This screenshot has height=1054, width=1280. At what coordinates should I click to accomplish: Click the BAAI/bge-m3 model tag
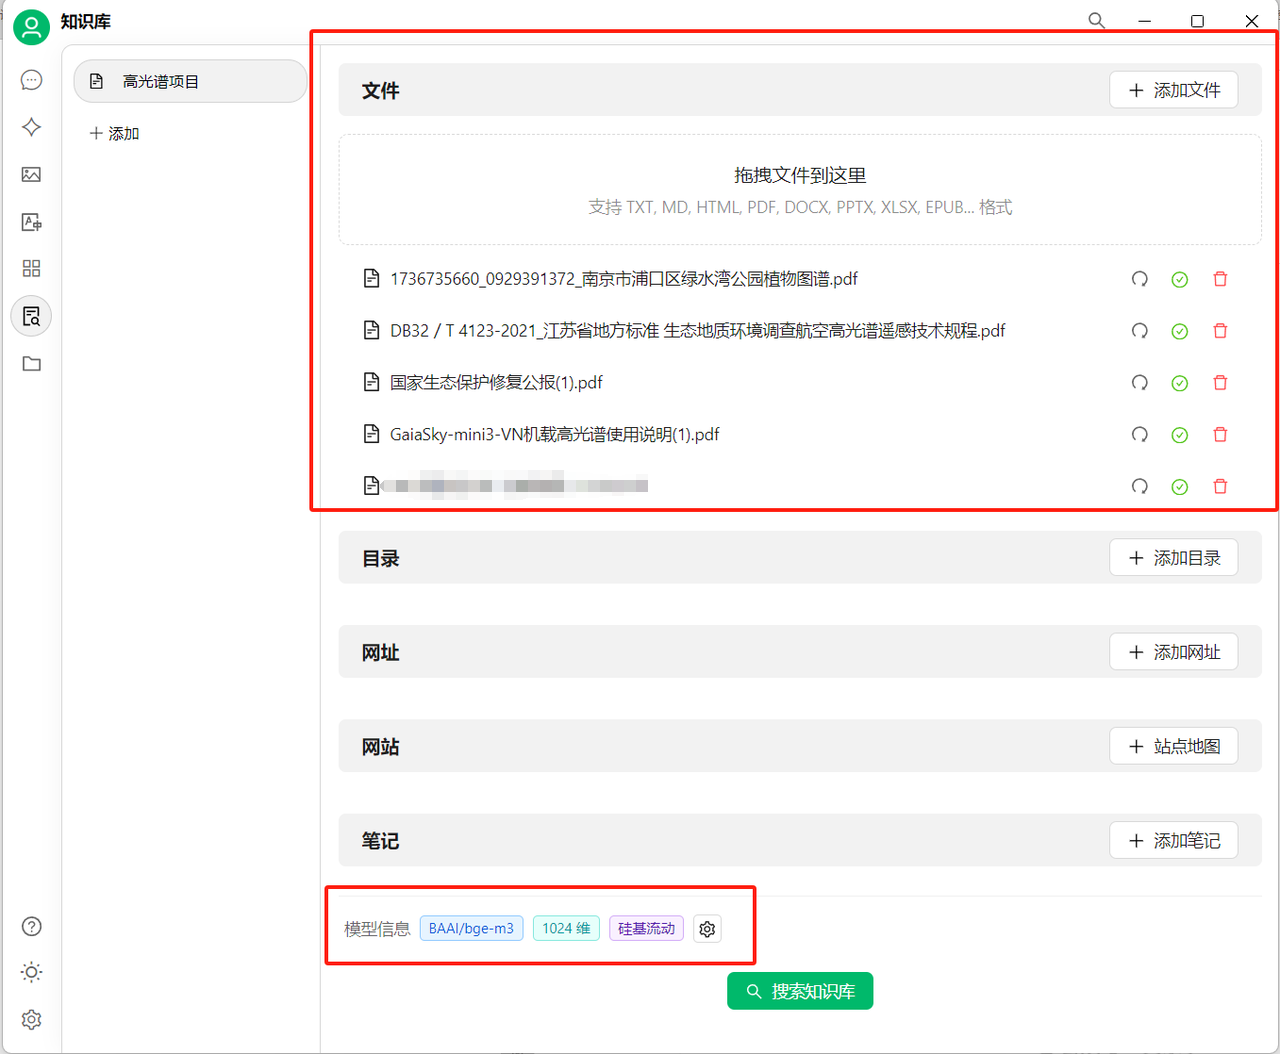click(471, 928)
